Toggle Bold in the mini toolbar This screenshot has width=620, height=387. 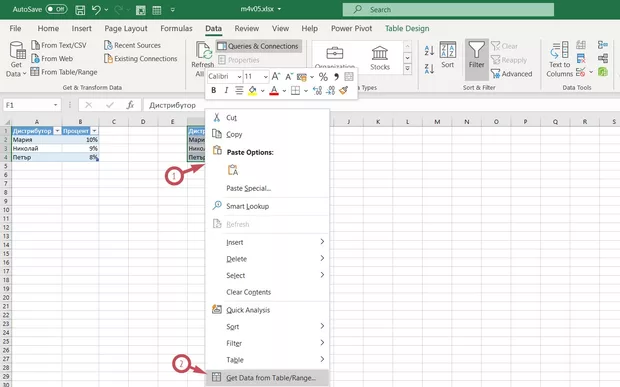pyautogui.click(x=214, y=91)
